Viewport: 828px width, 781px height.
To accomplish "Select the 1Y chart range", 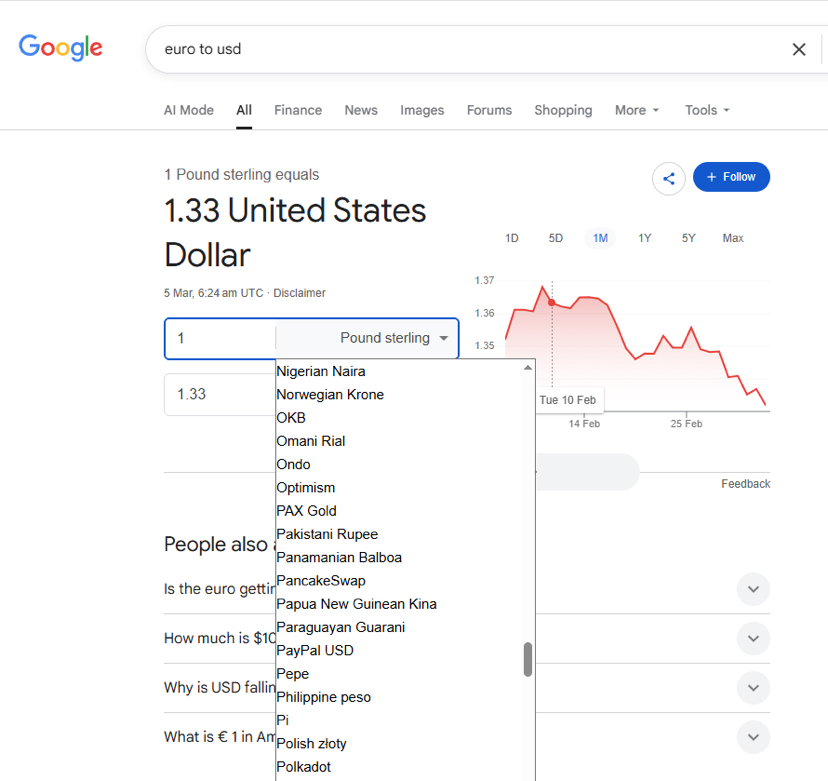I will [x=645, y=238].
